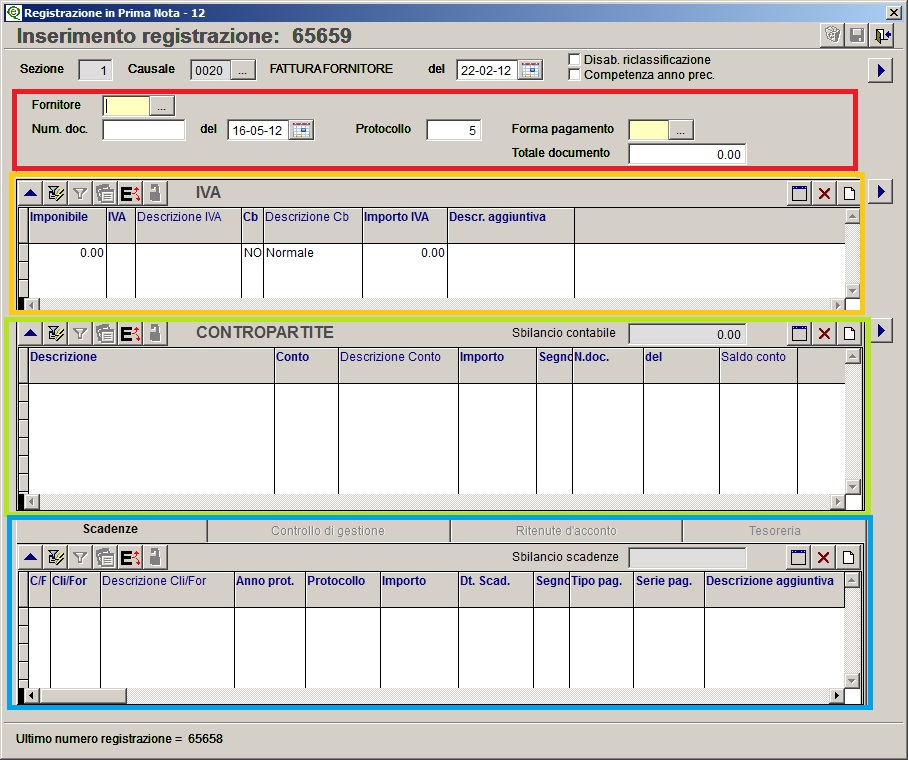Click the new page icon in Scadenze

click(848, 557)
